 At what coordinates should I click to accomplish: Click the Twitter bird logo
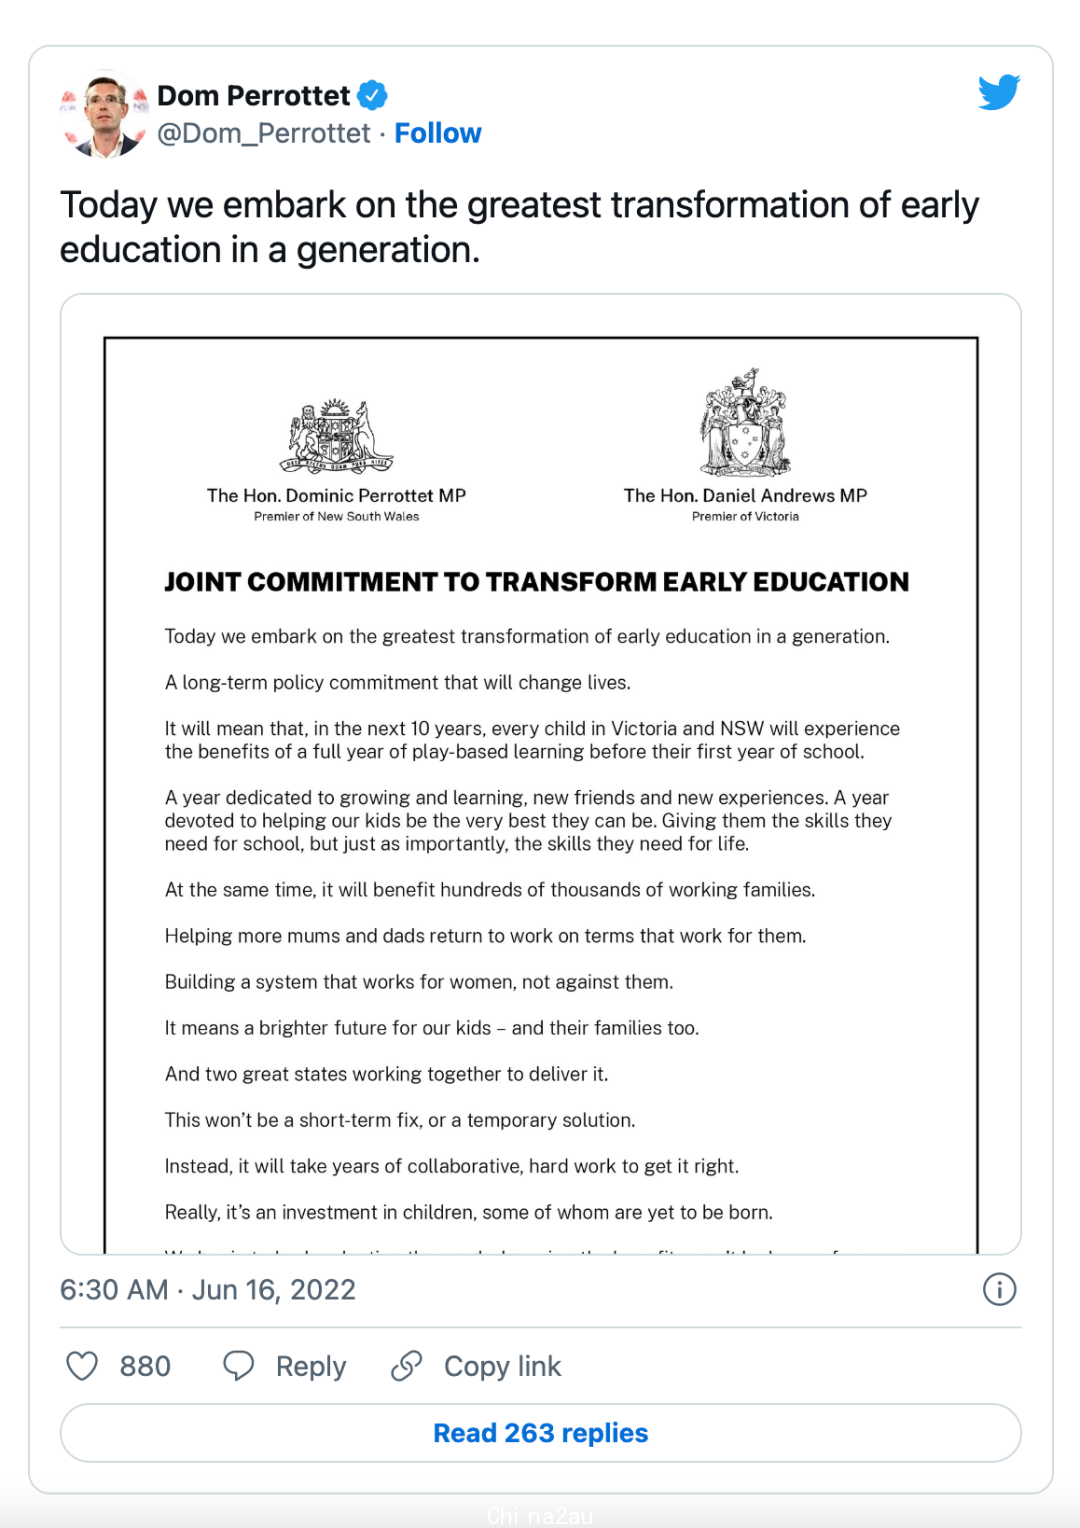coord(999,92)
